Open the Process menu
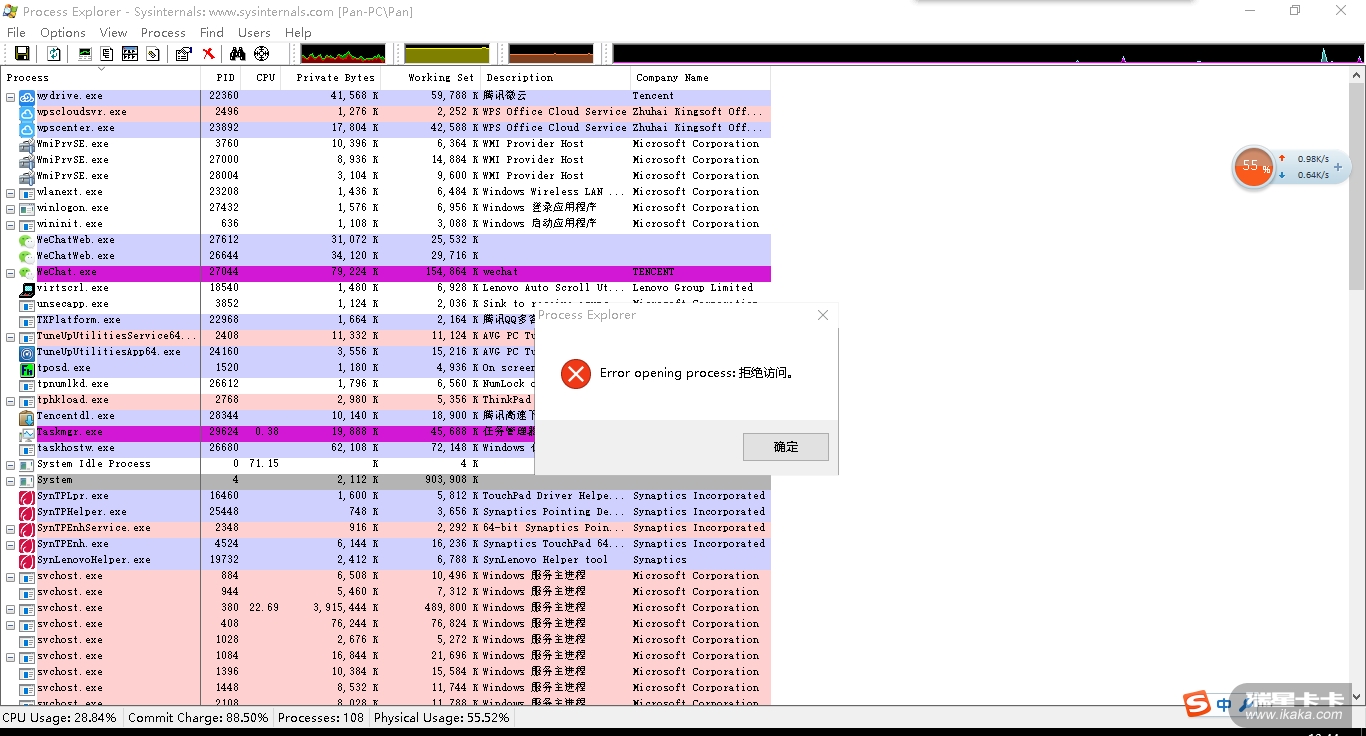Viewport: 1366px width, 736px height. [x=163, y=32]
